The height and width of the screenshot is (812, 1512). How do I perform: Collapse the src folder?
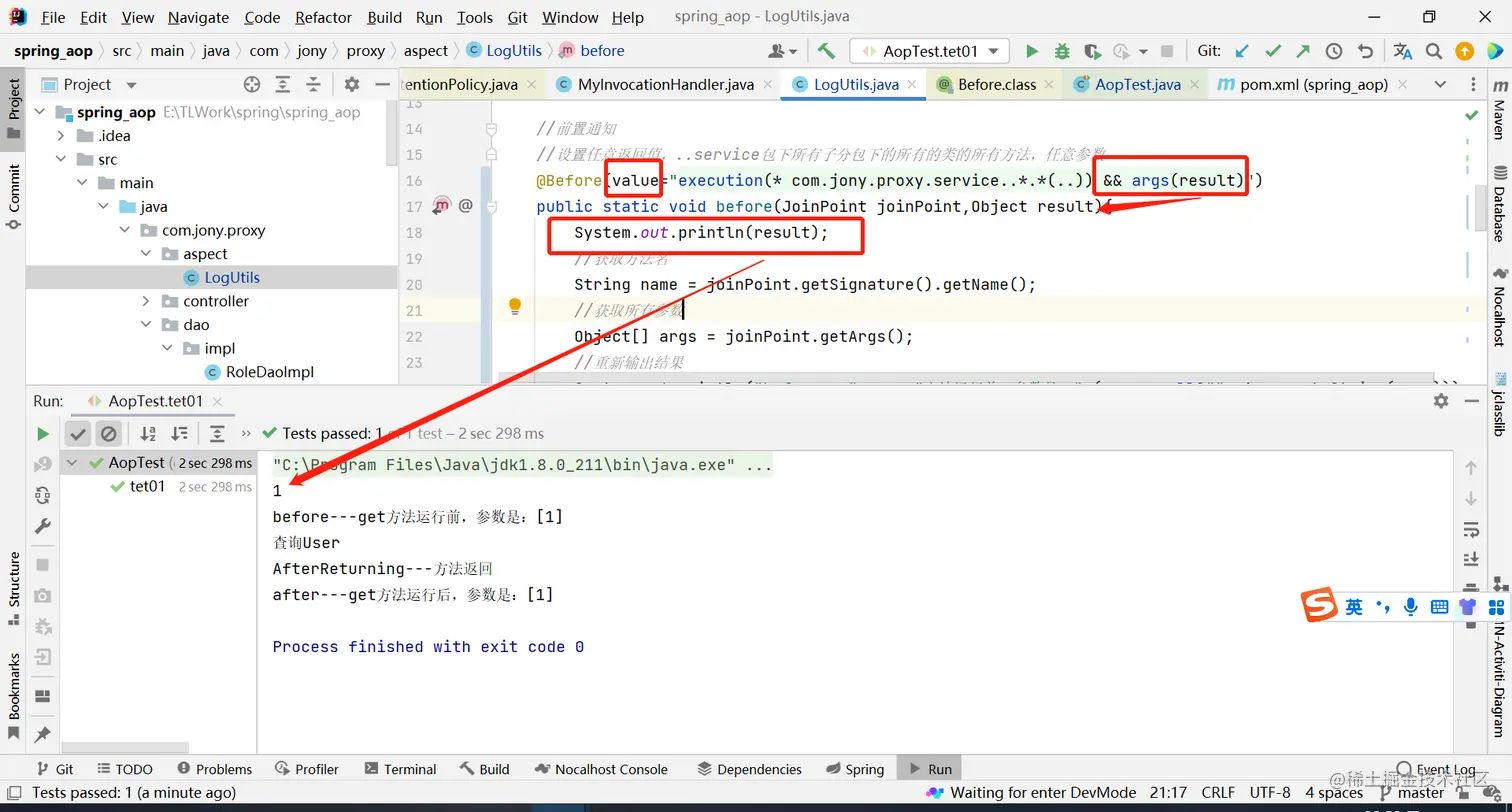61,160
